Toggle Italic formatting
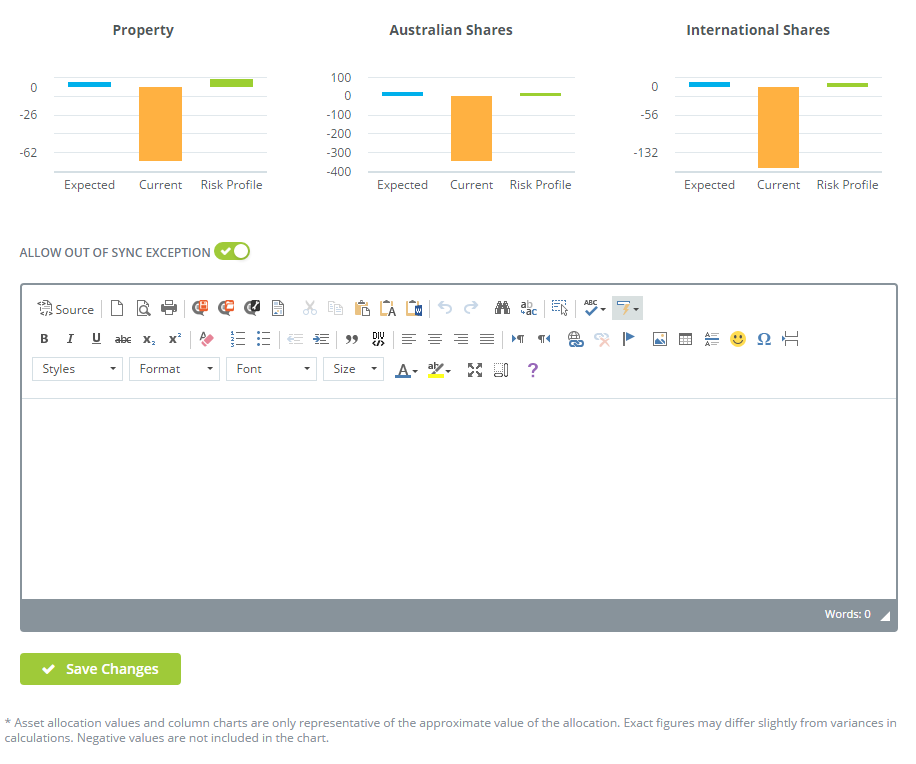The width and height of the screenshot is (916, 764). tap(70, 339)
